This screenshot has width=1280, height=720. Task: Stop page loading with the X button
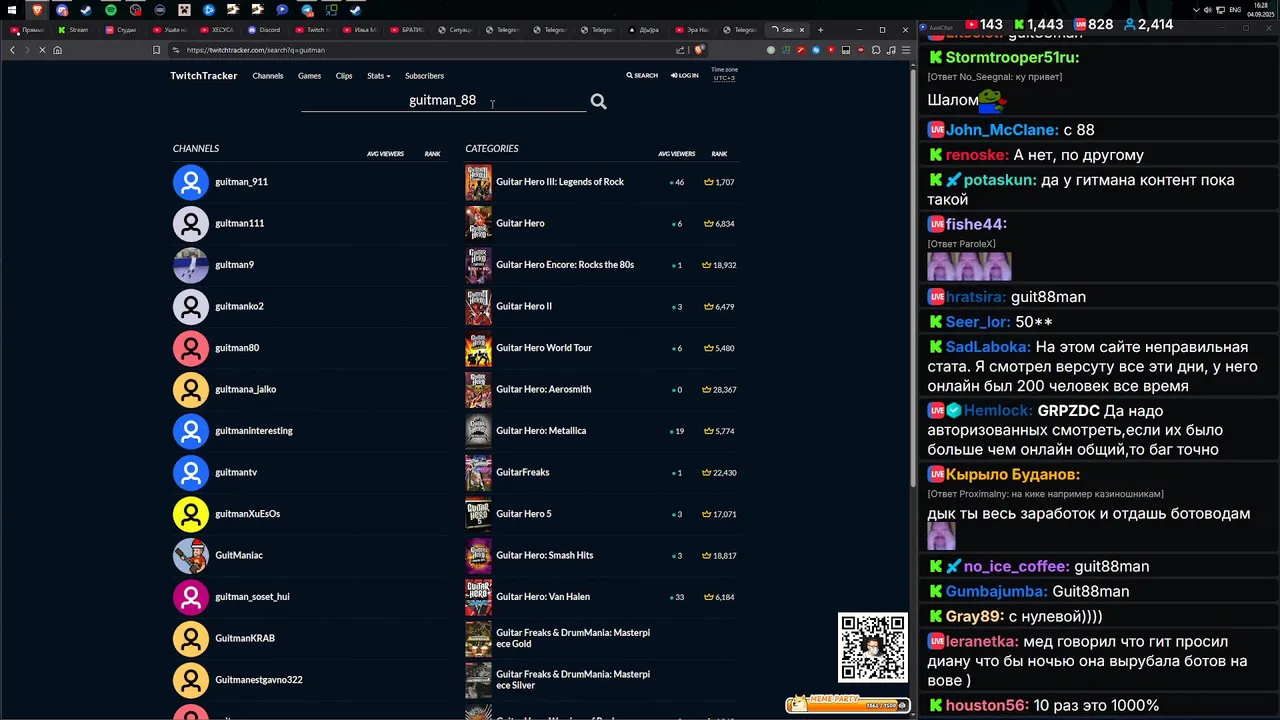42,50
